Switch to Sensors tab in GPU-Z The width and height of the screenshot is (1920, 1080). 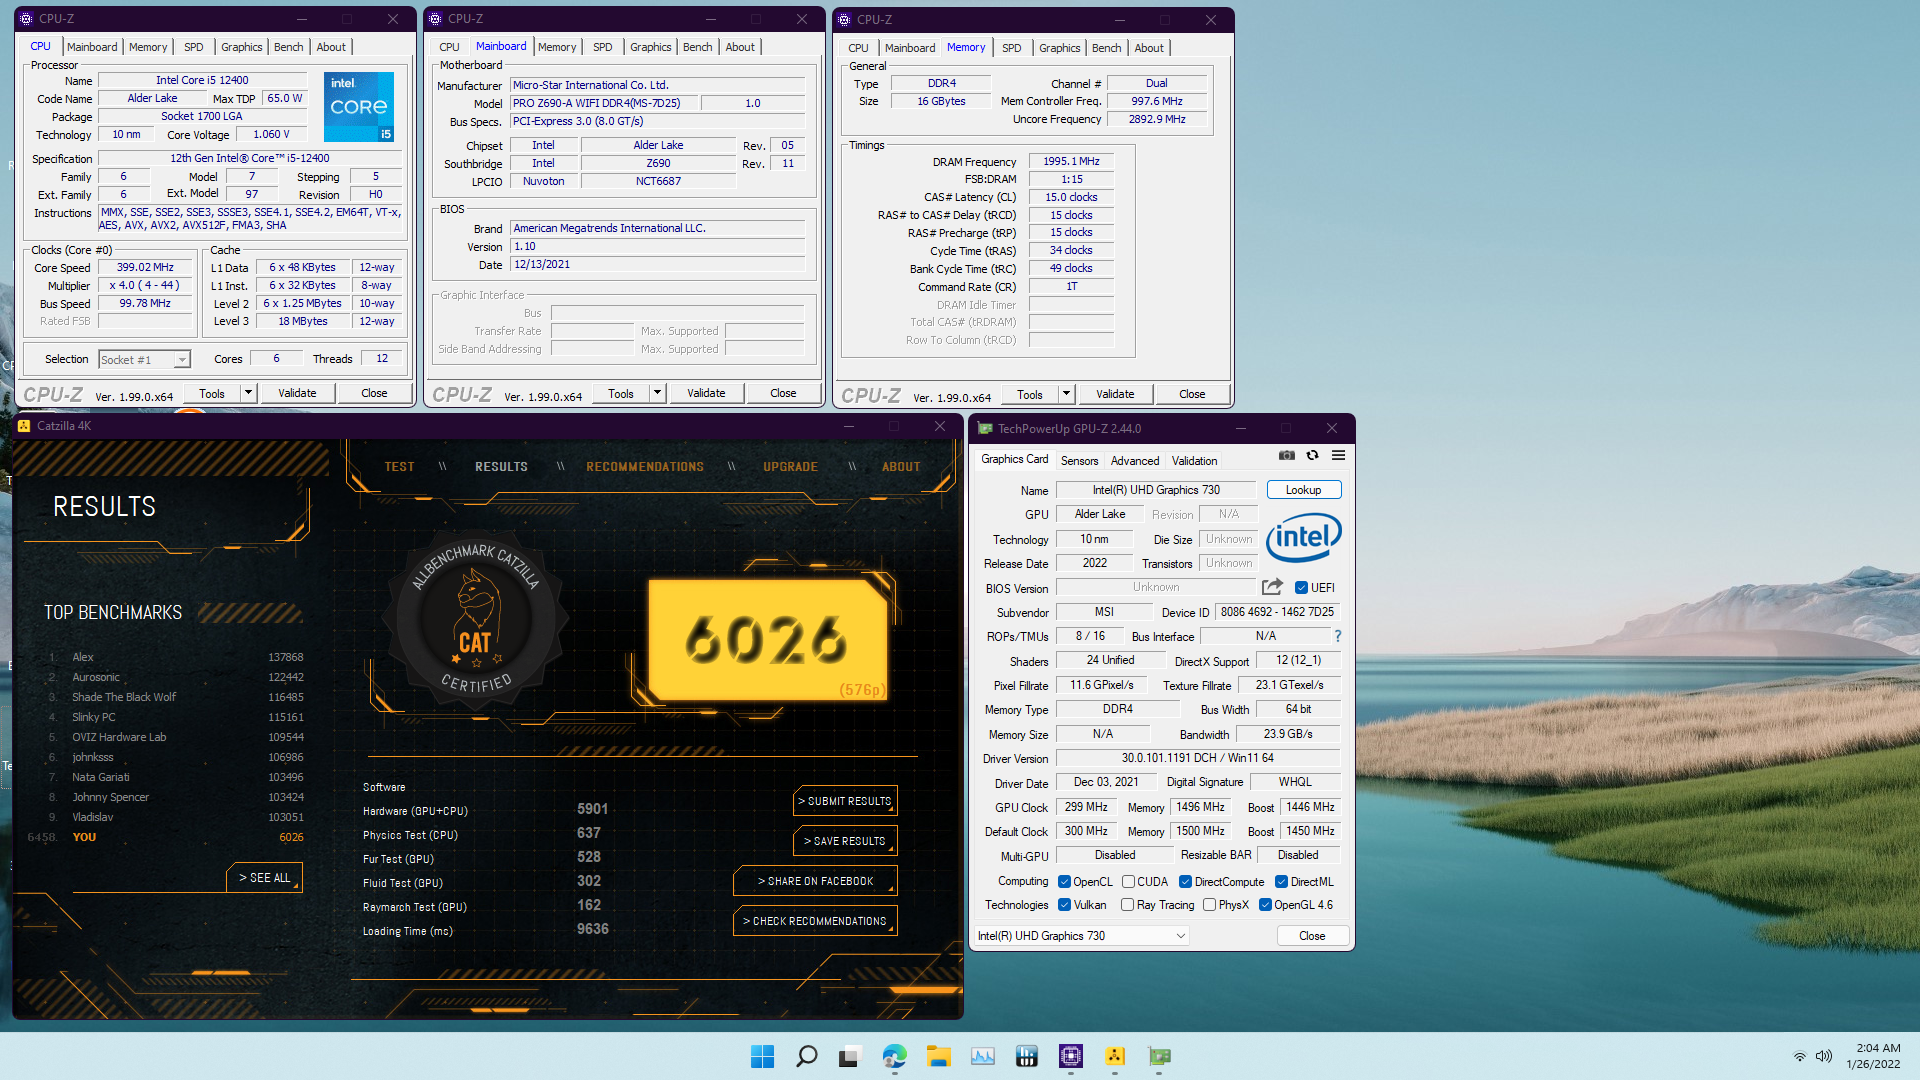(x=1079, y=461)
